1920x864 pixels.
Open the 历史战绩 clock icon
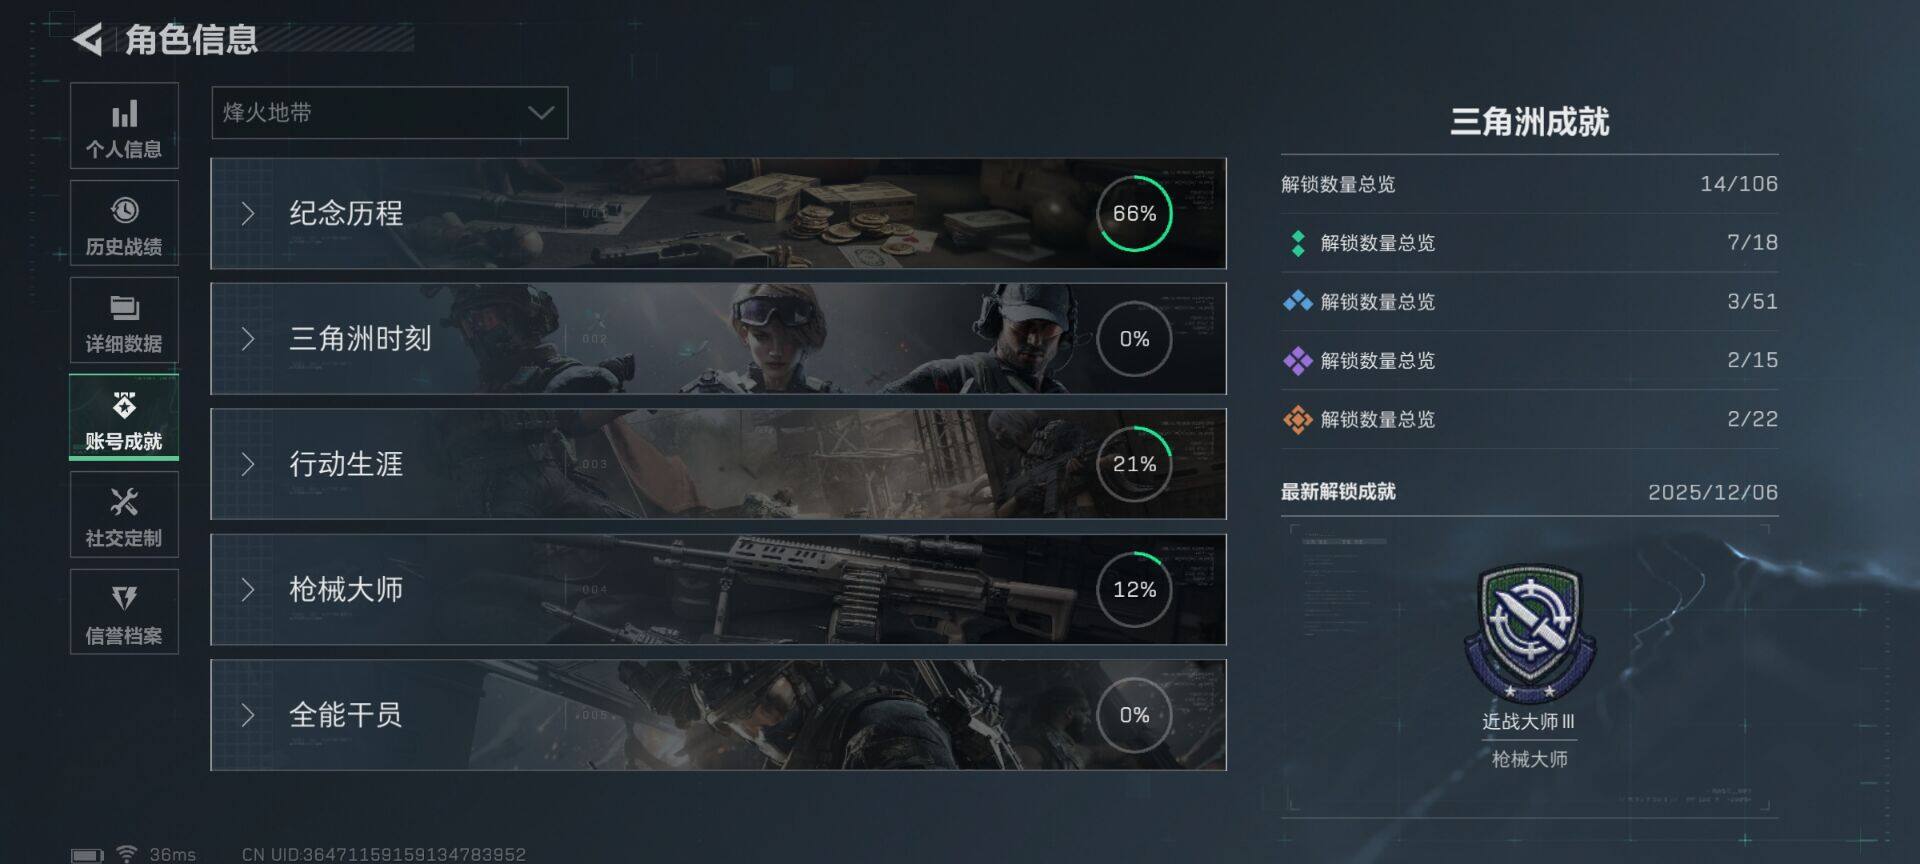pos(124,210)
